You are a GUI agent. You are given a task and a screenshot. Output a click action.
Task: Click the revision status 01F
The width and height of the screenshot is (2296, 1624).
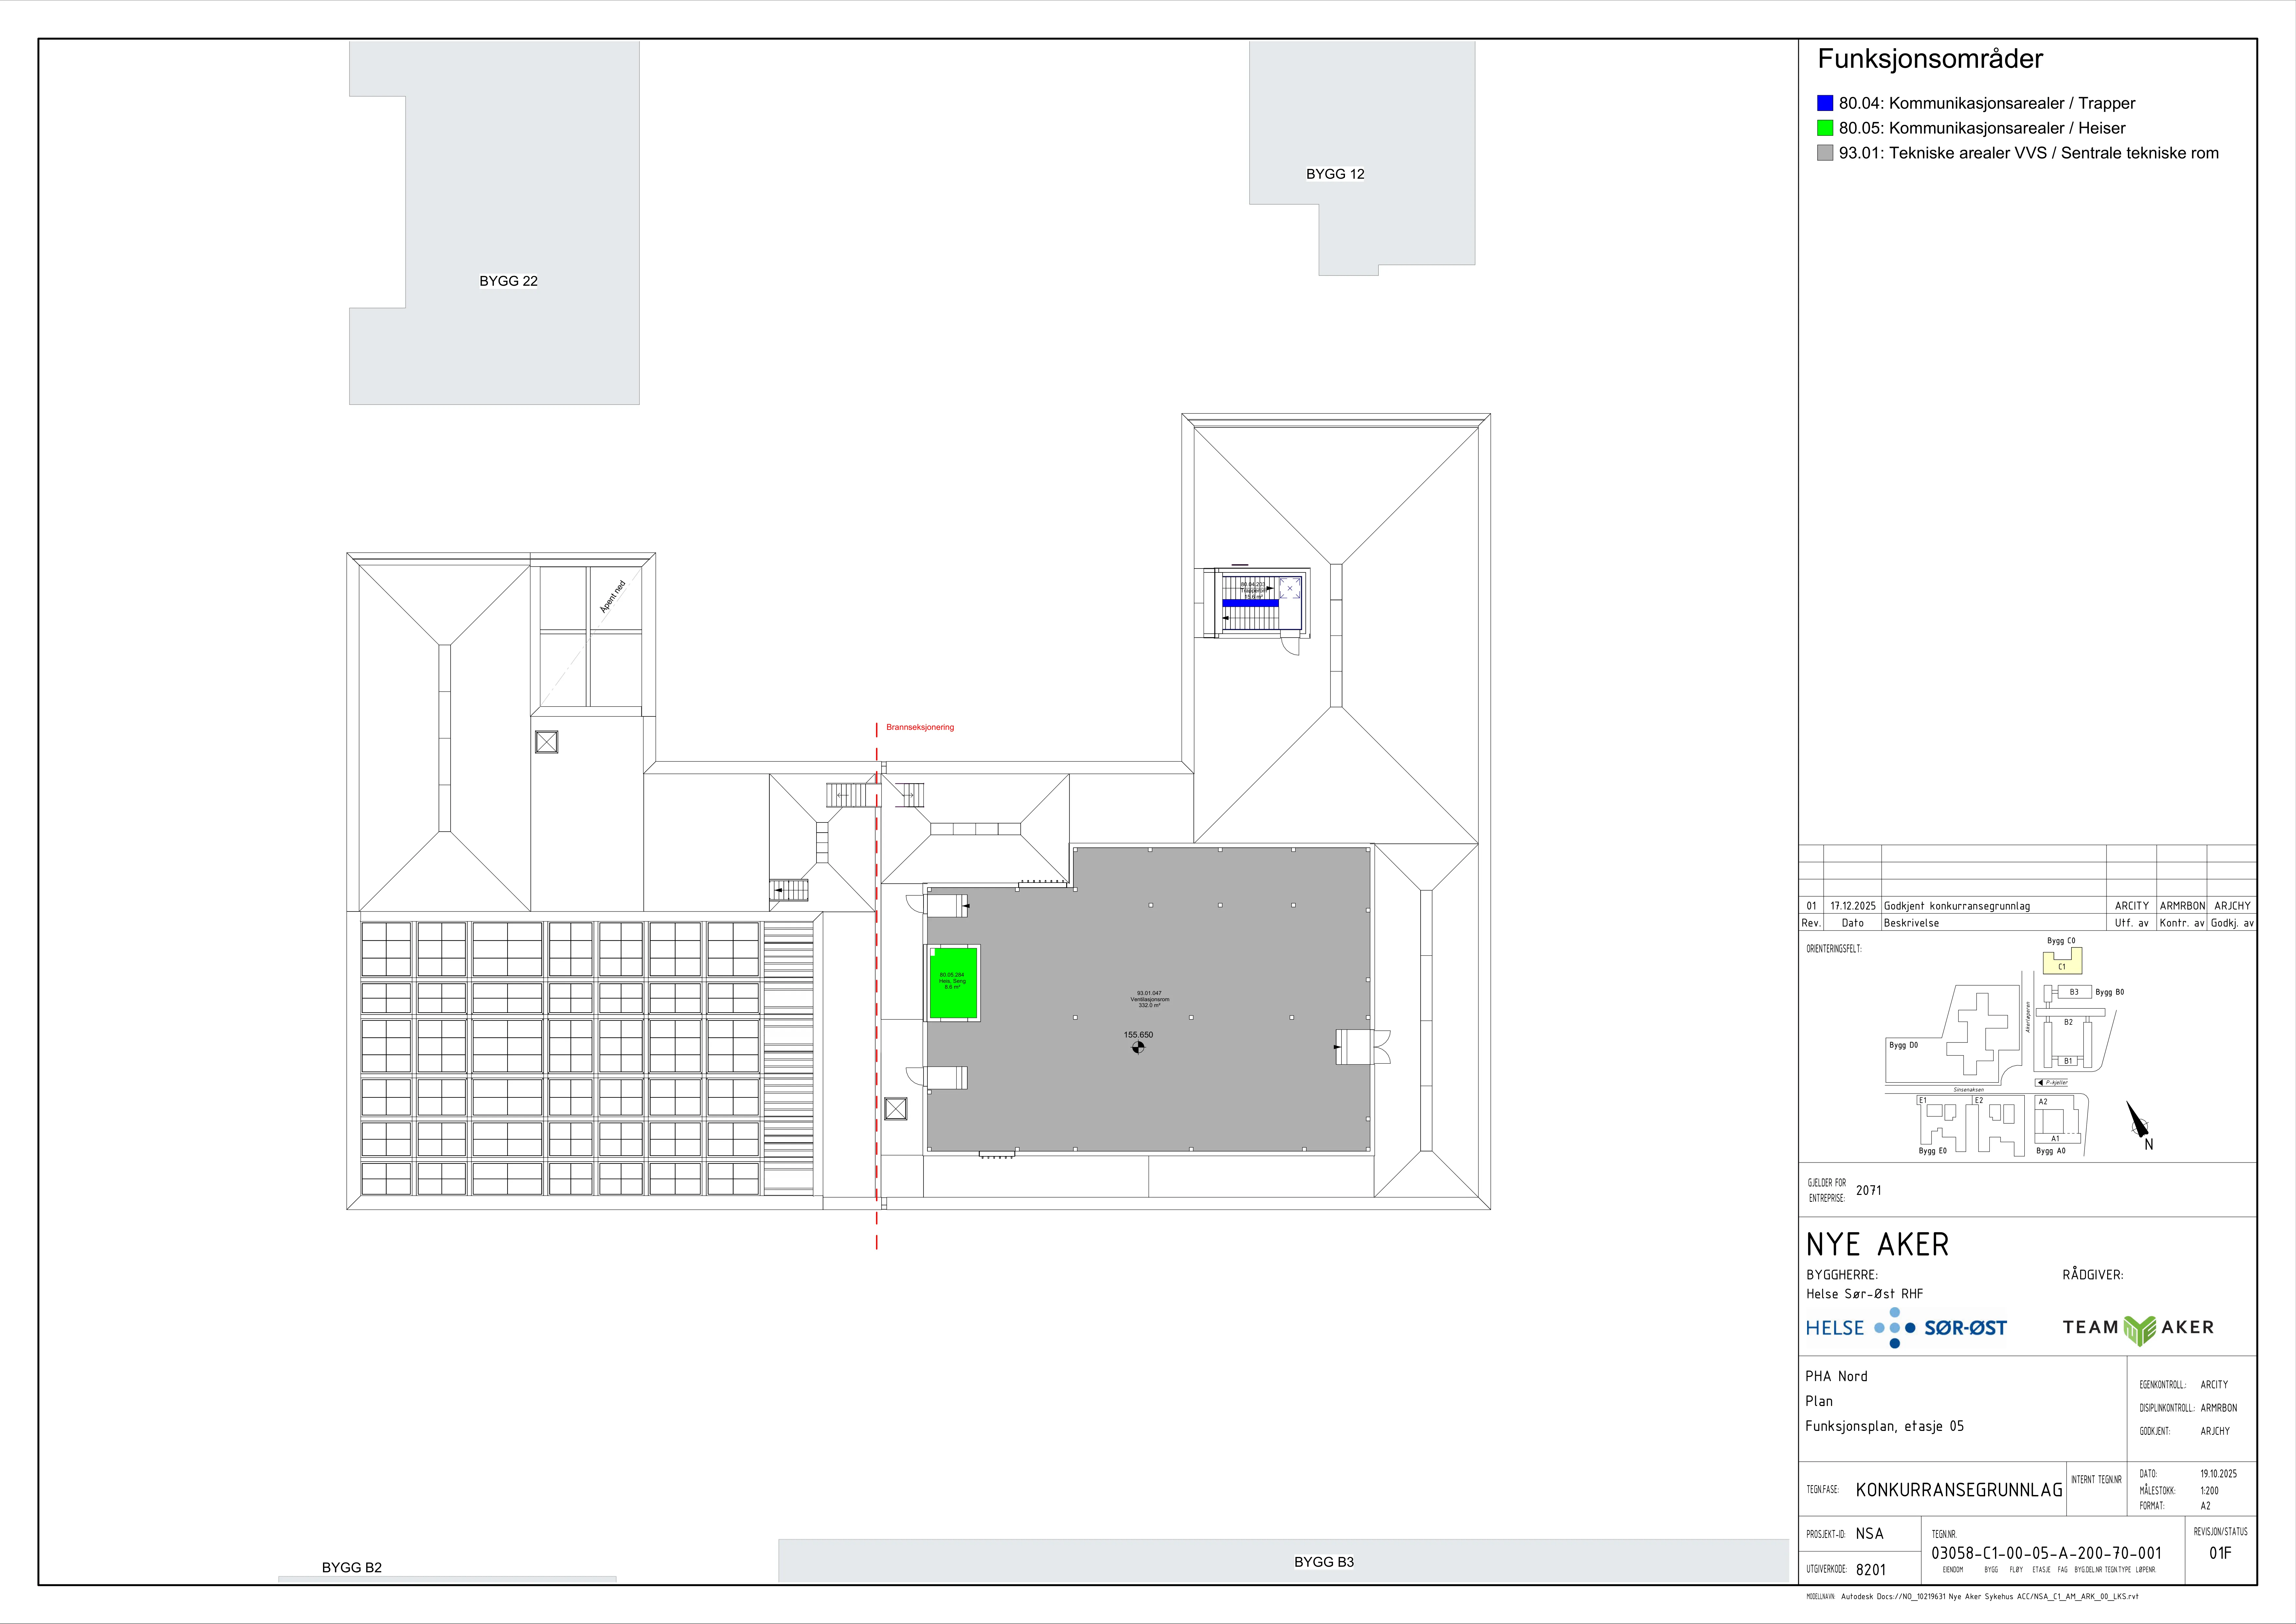pyautogui.click(x=2220, y=1553)
